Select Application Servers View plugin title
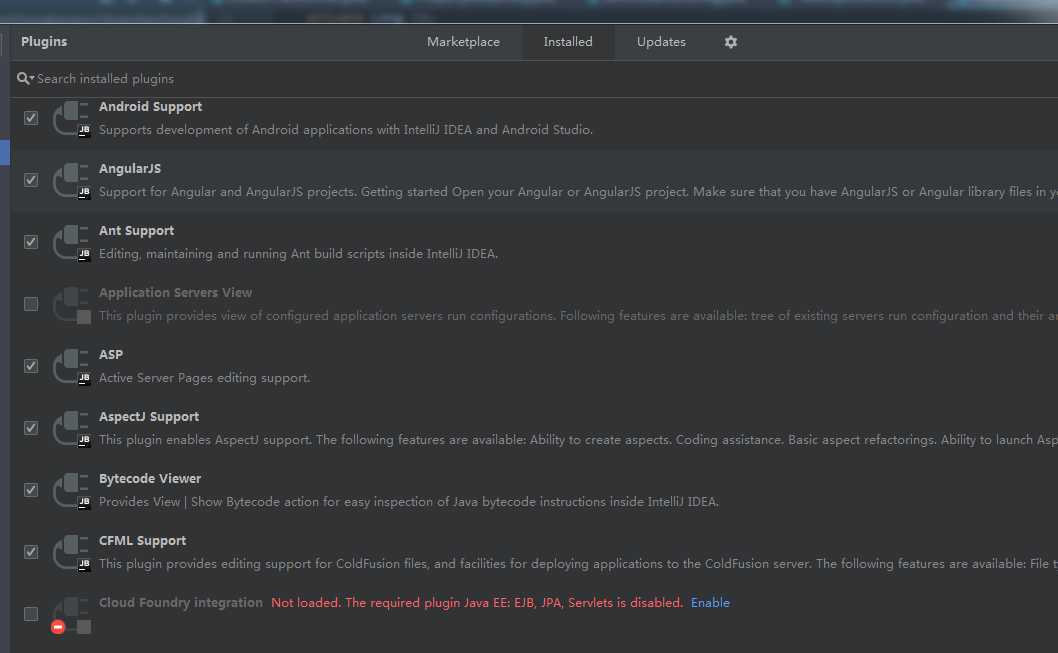Viewport: 1058px width, 653px height. pos(175,293)
